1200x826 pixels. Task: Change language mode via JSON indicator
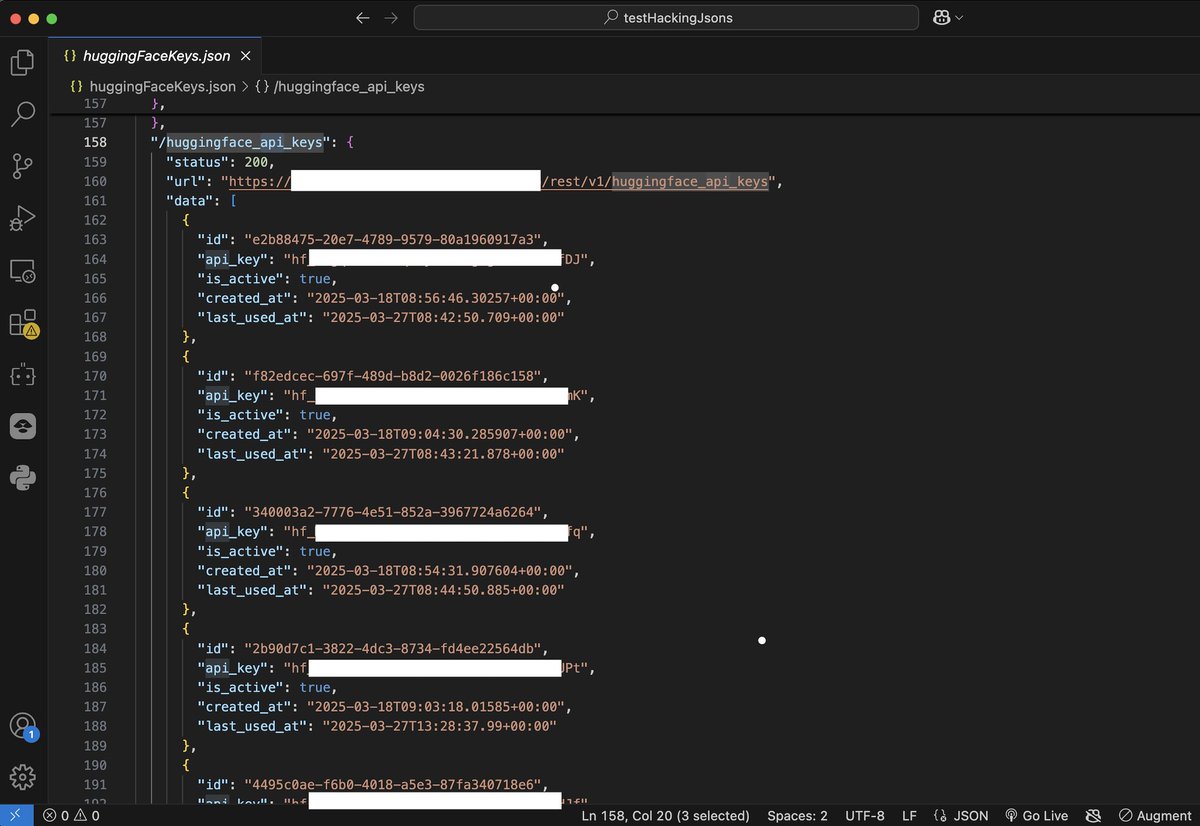pyautogui.click(x=960, y=816)
